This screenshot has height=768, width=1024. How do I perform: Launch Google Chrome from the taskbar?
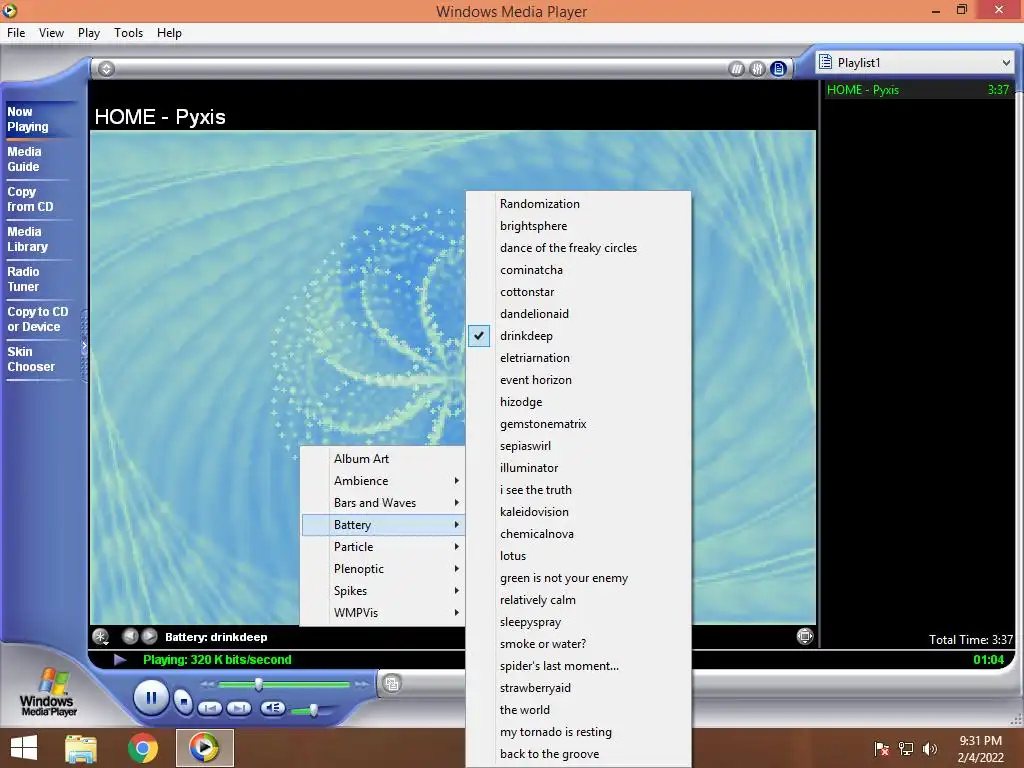click(x=142, y=748)
